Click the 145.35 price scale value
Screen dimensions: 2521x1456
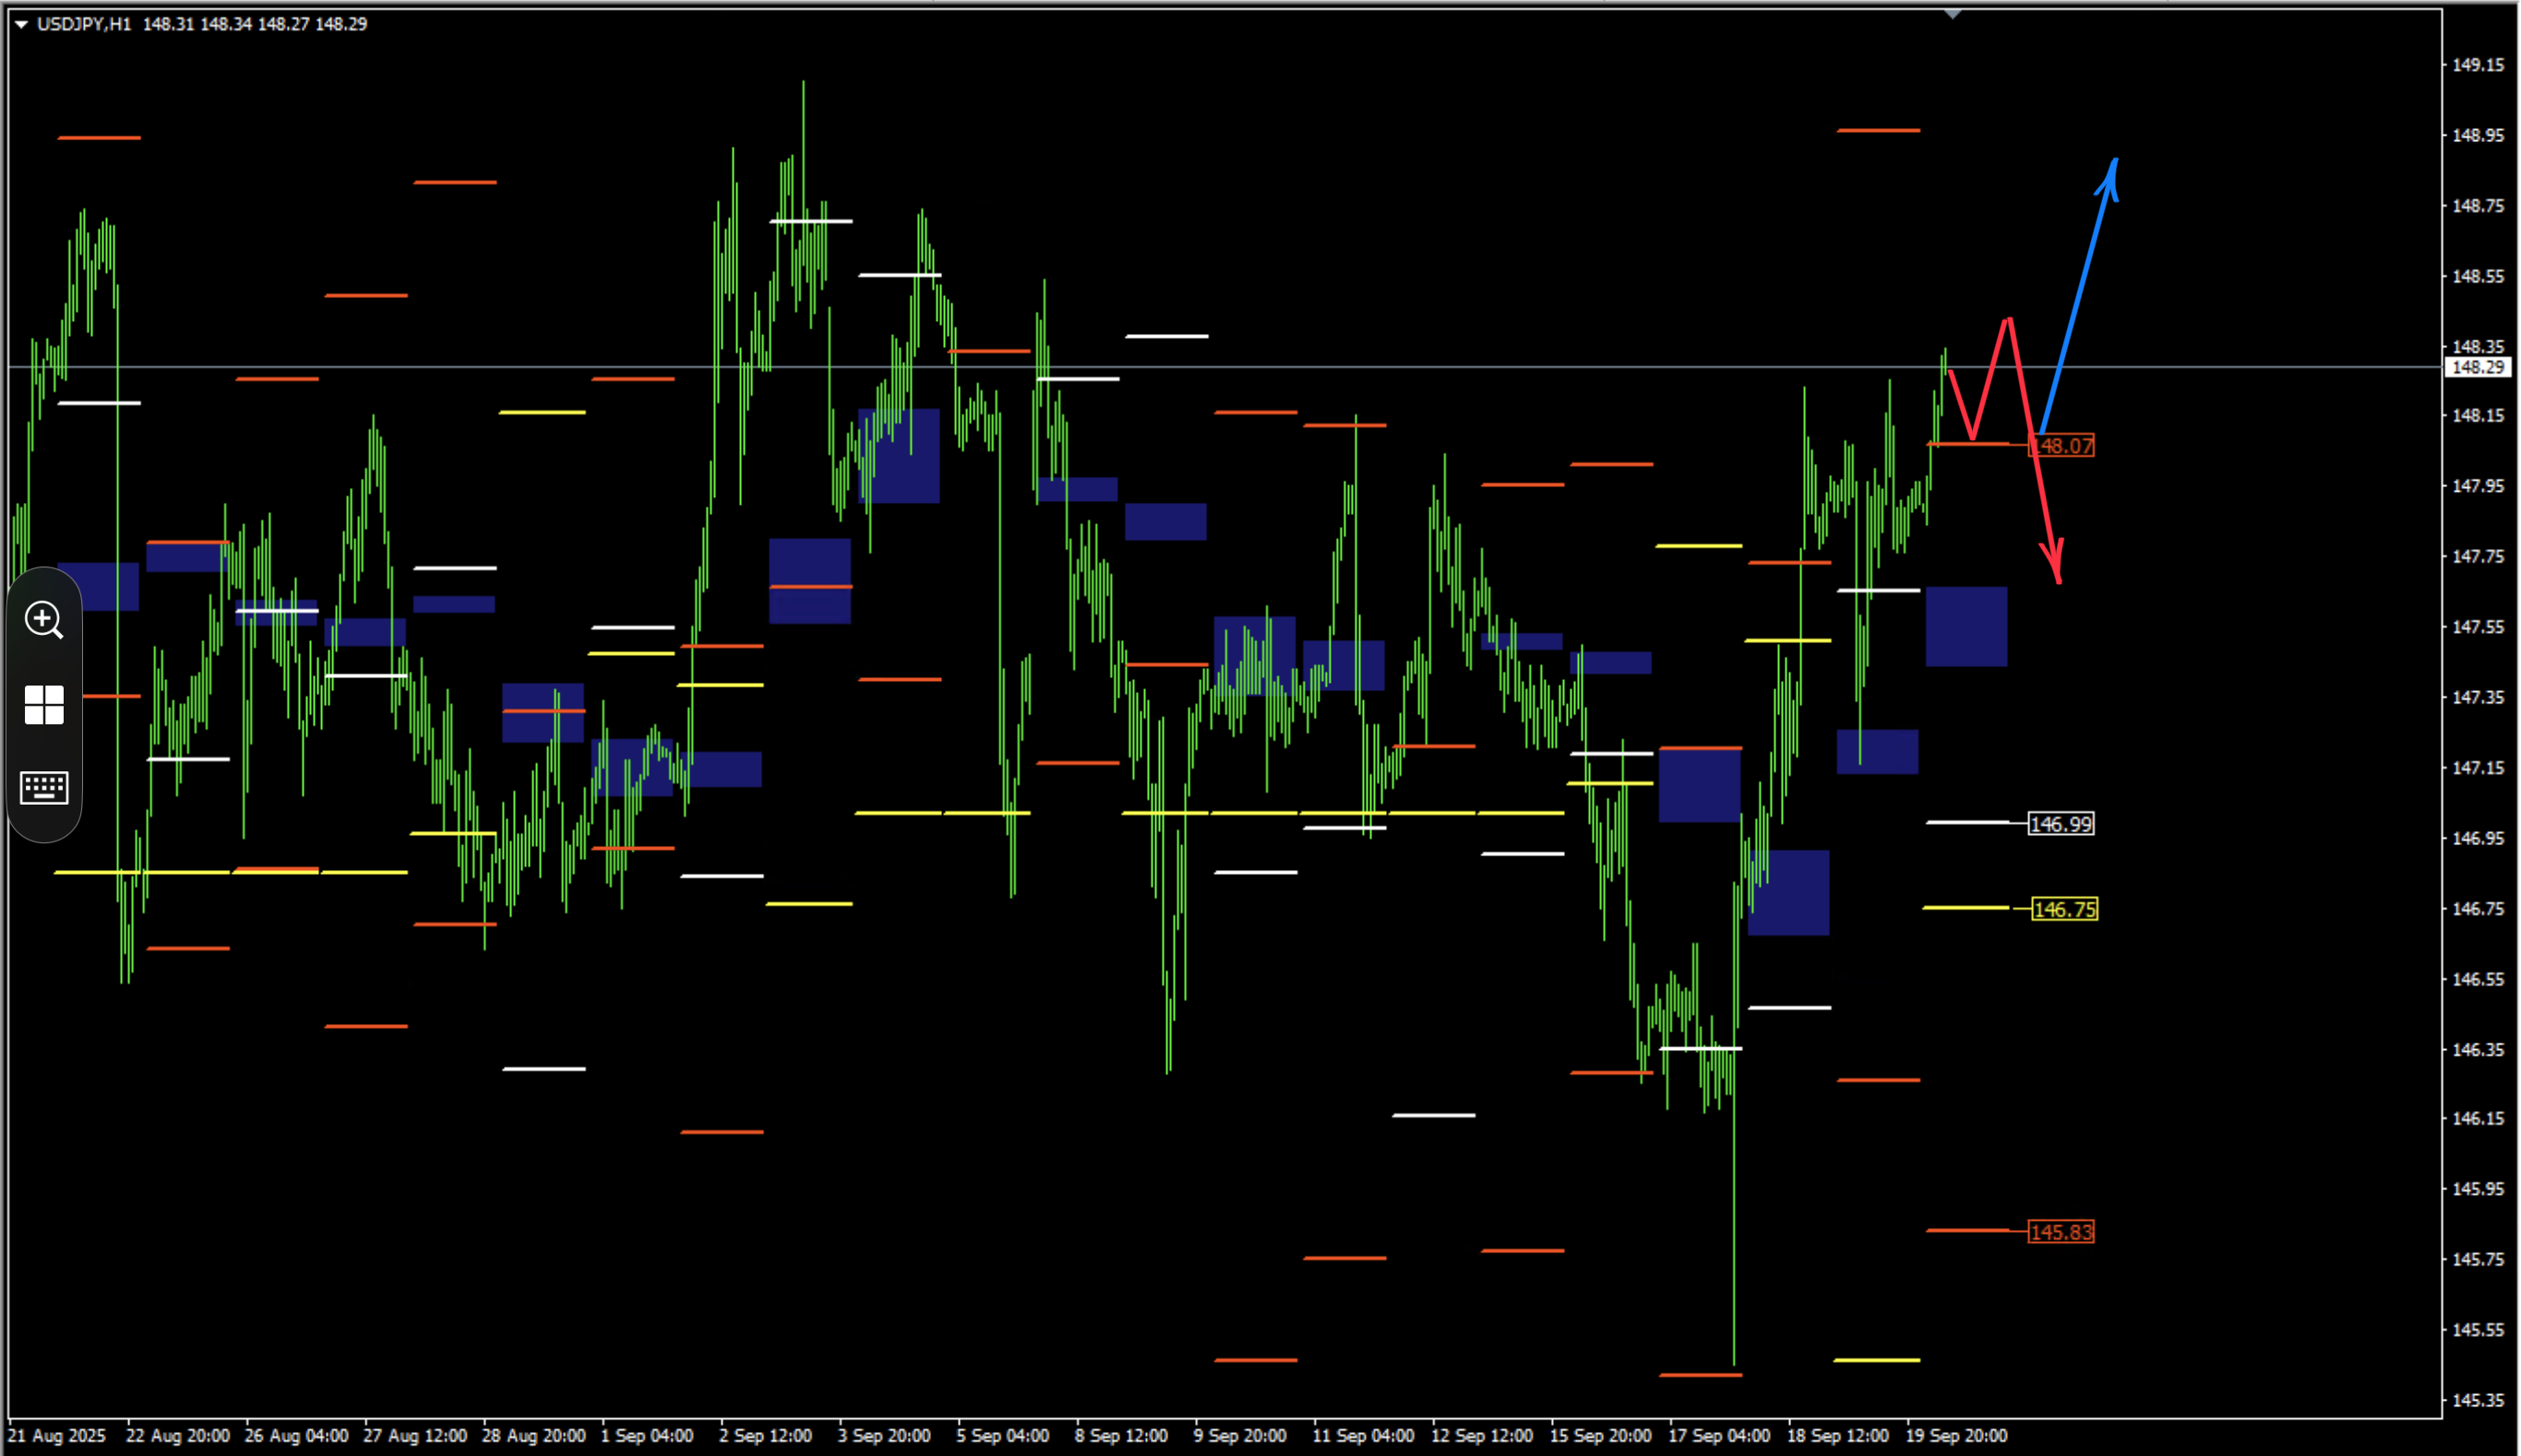2478,1400
